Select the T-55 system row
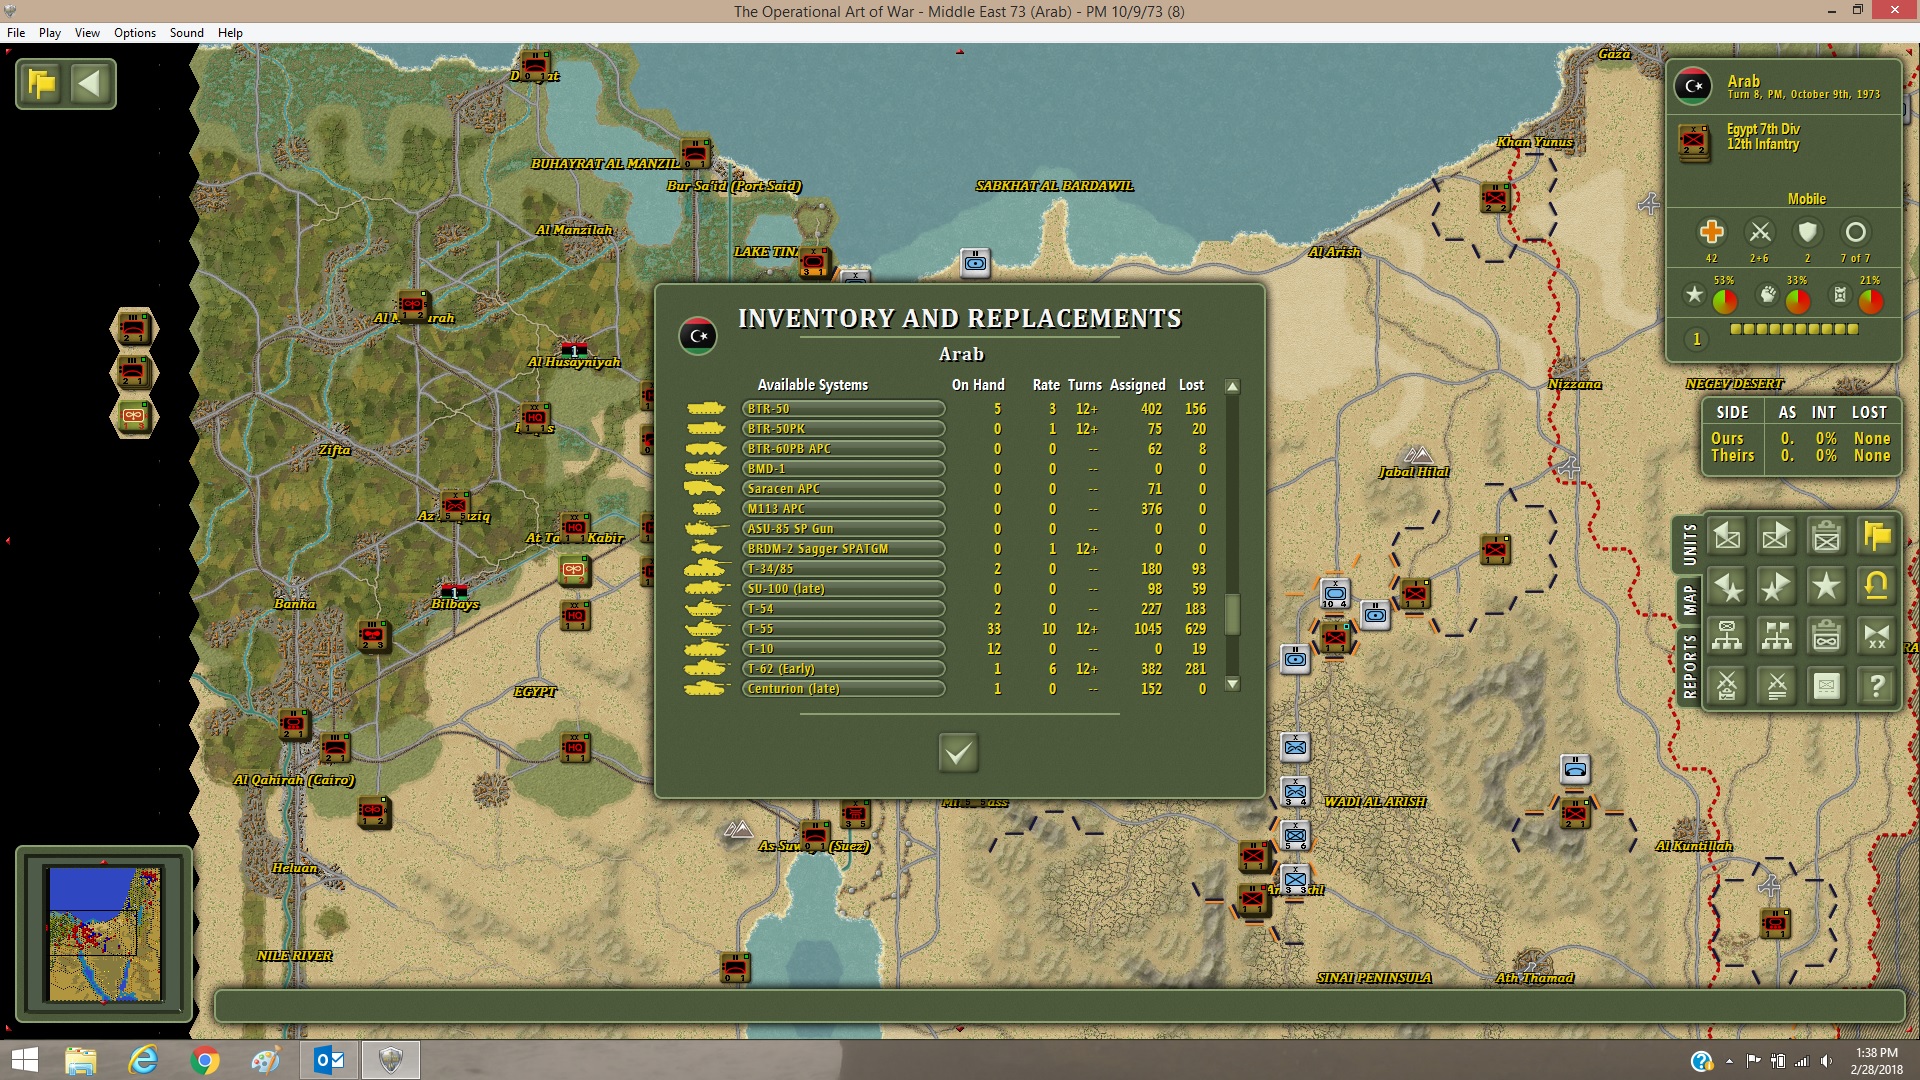Screen dimensions: 1920x1080 [x=843, y=629]
